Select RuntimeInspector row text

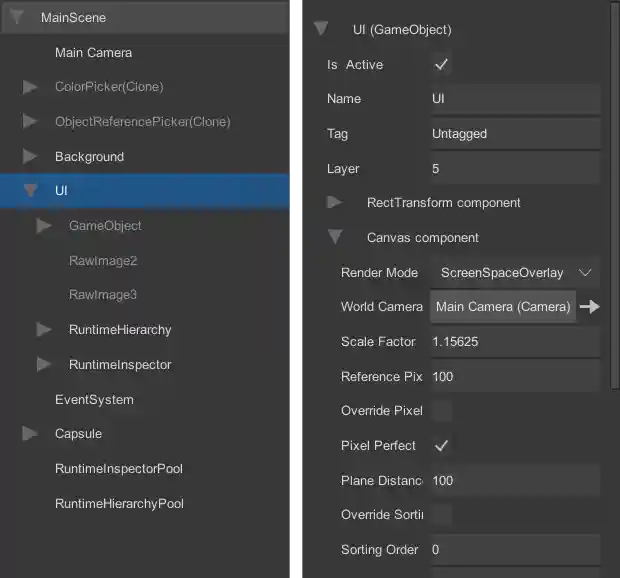(120, 364)
